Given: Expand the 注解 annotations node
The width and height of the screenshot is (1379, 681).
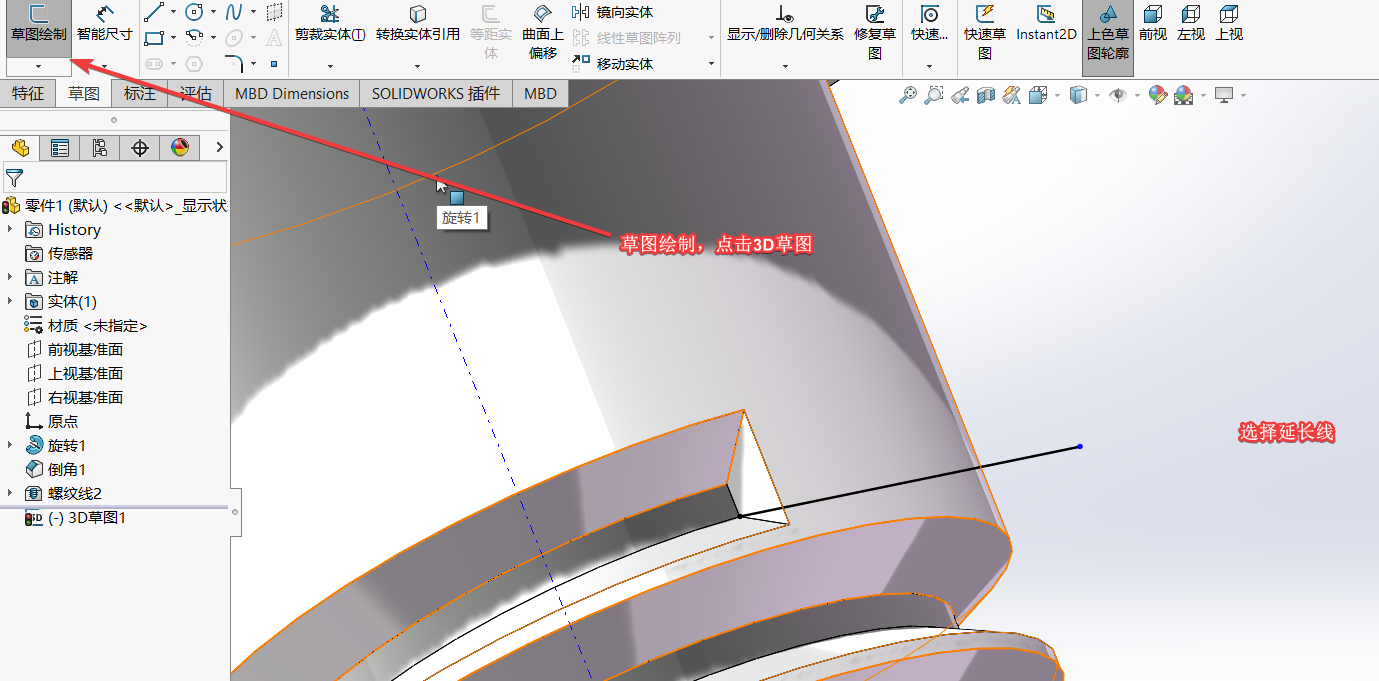Looking at the screenshot, I should 10,277.
